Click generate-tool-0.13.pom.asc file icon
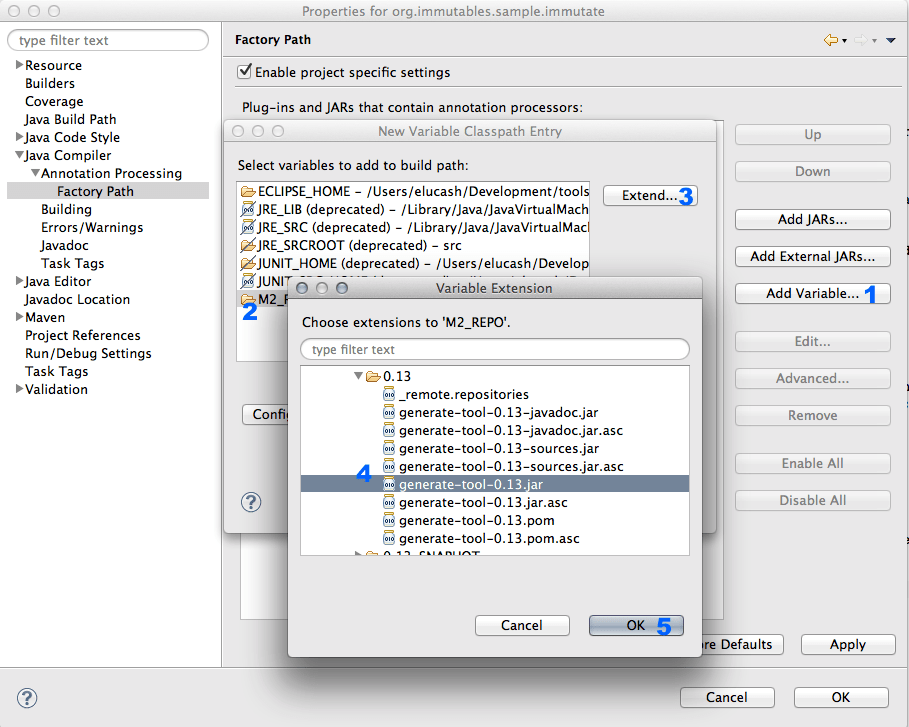Image resolution: width=909 pixels, height=727 pixels. [389, 539]
